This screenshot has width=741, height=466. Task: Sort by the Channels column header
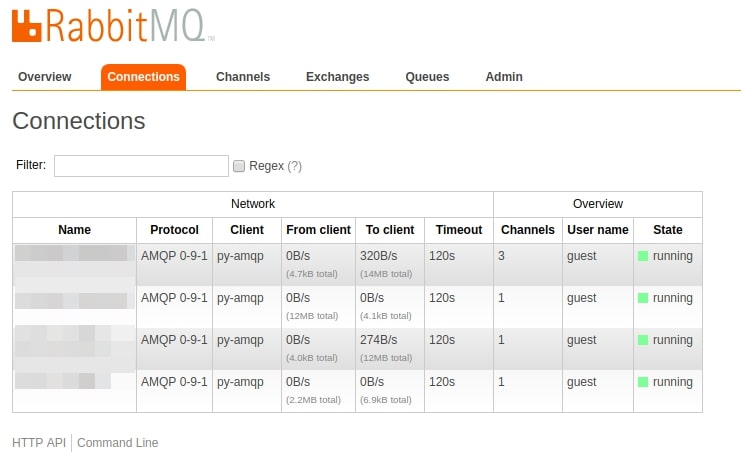528,230
